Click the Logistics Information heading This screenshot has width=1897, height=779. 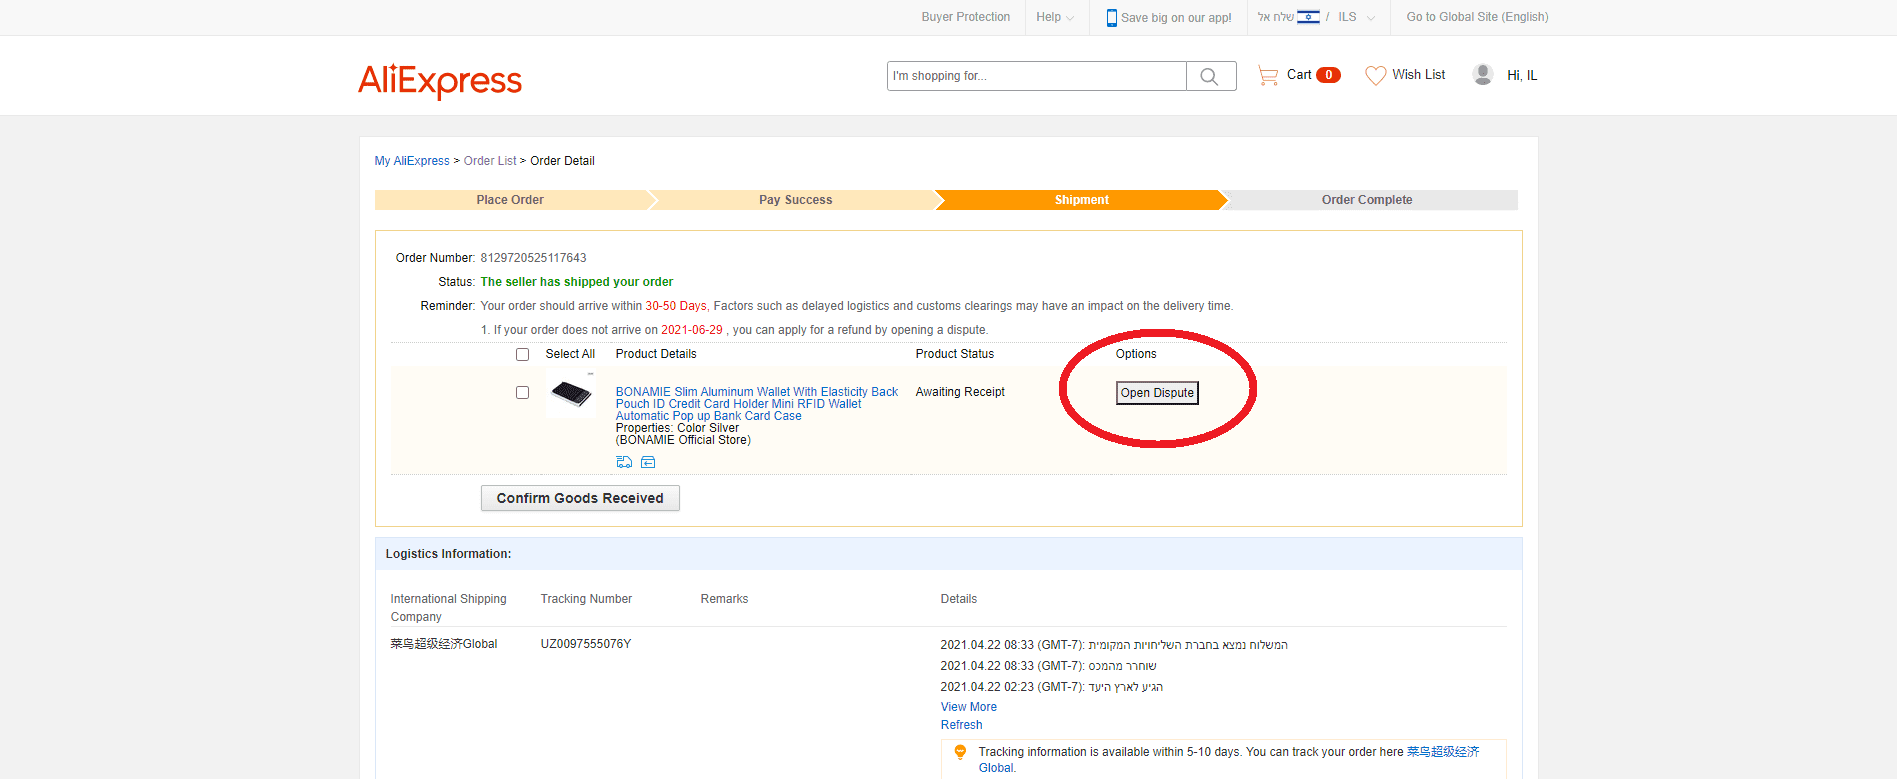pos(448,554)
